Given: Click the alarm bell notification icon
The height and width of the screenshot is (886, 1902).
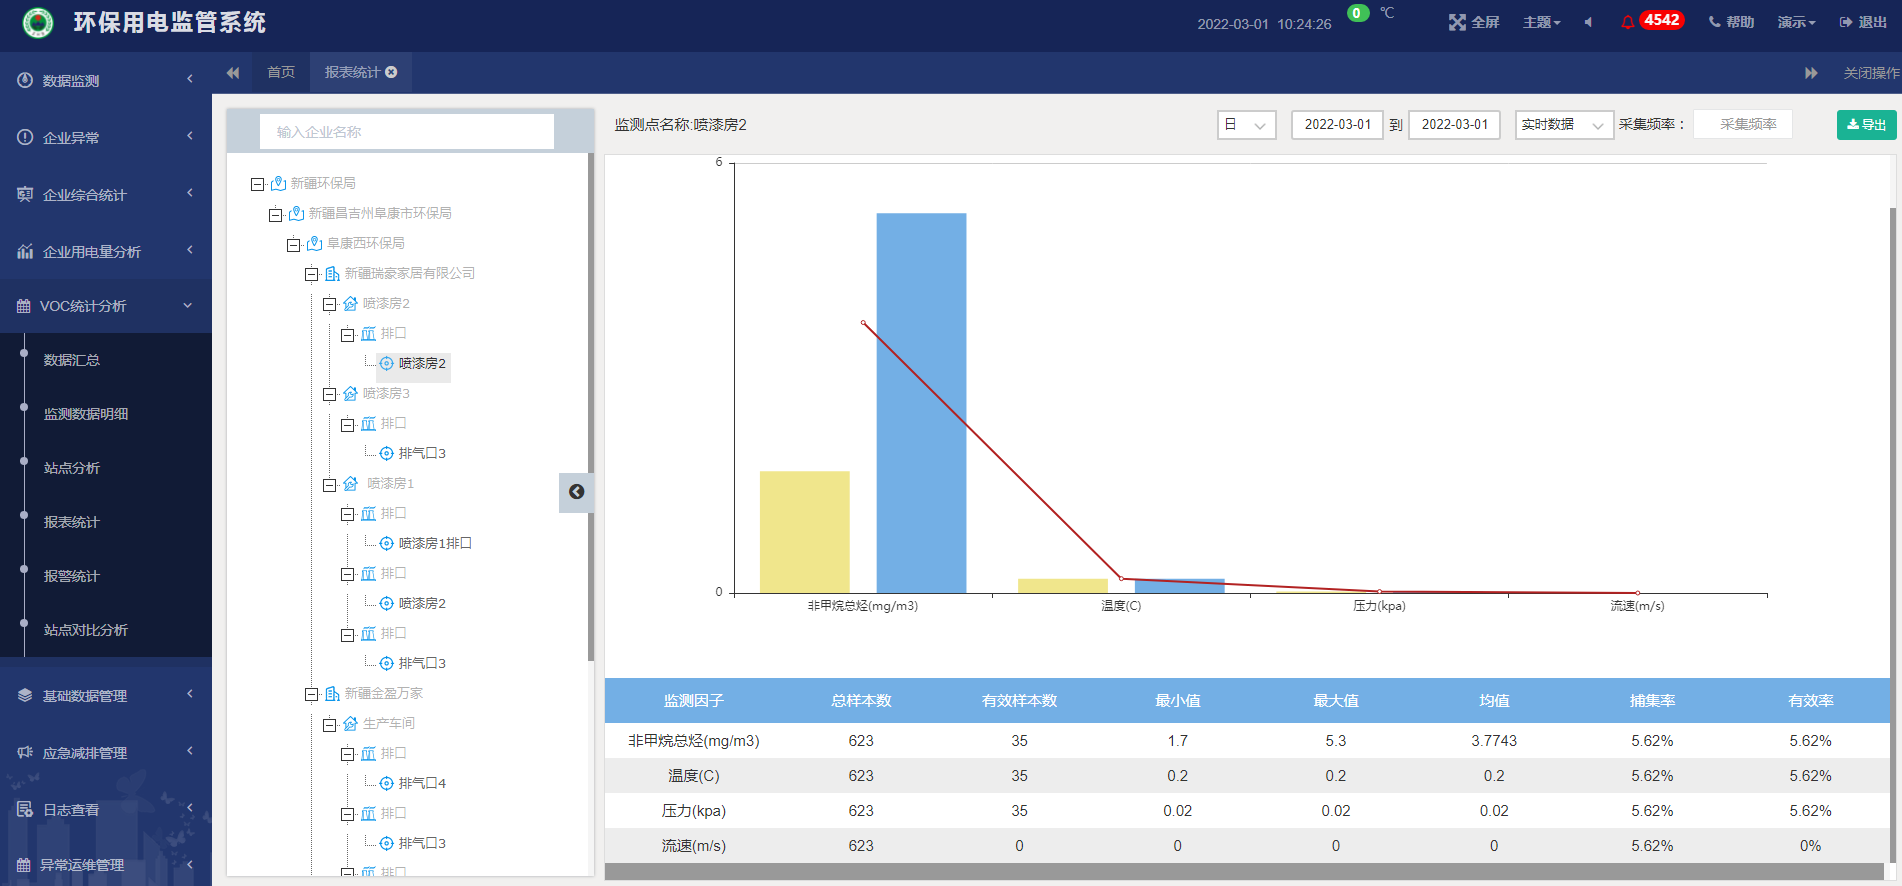Looking at the screenshot, I should 1627,22.
